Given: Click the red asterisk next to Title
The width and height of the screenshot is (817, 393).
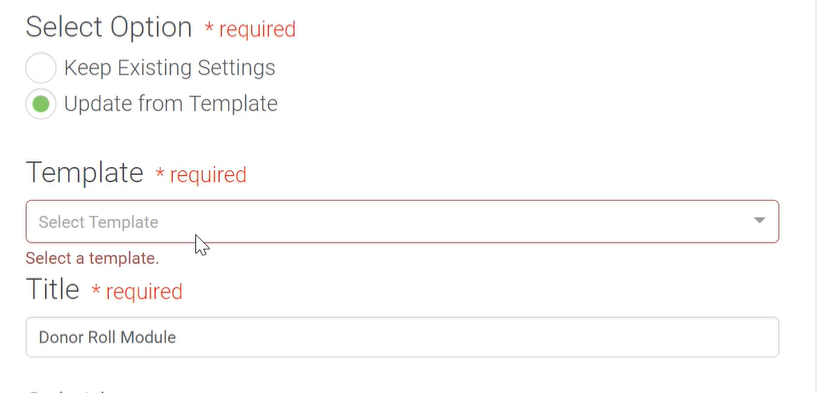Looking at the screenshot, I should pos(96,289).
